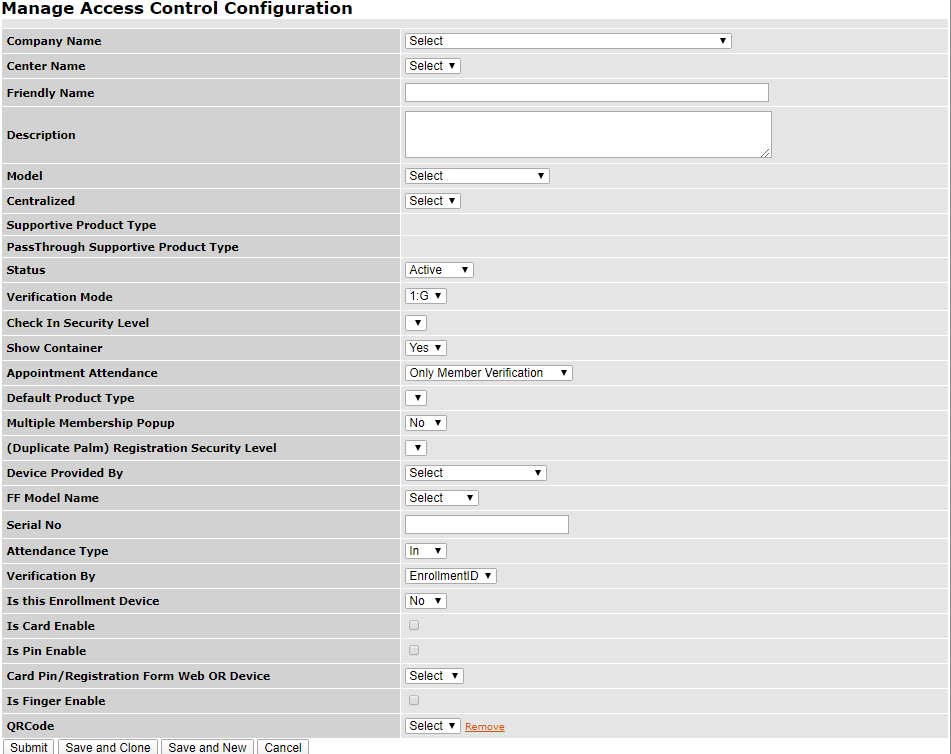This screenshot has width=951, height=754.
Task: Open the Company Name dropdown
Action: (568, 41)
